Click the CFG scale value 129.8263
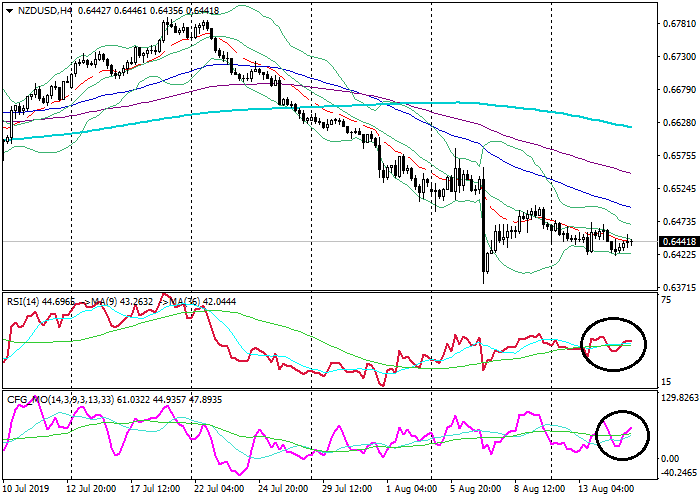The image size is (700, 500). pyautogui.click(x=678, y=397)
